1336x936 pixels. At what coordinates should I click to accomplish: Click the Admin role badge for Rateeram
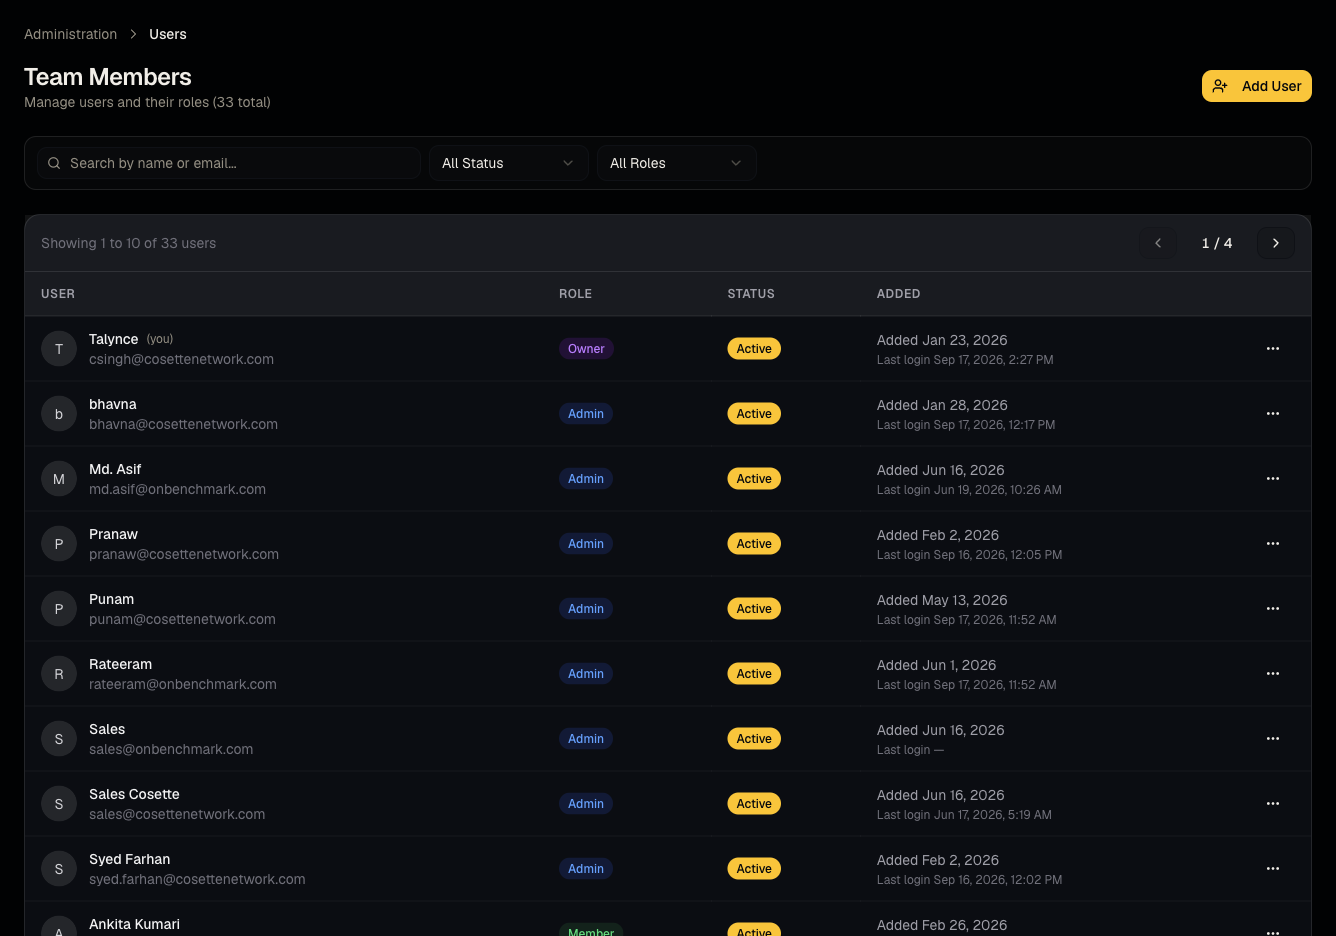coord(586,674)
